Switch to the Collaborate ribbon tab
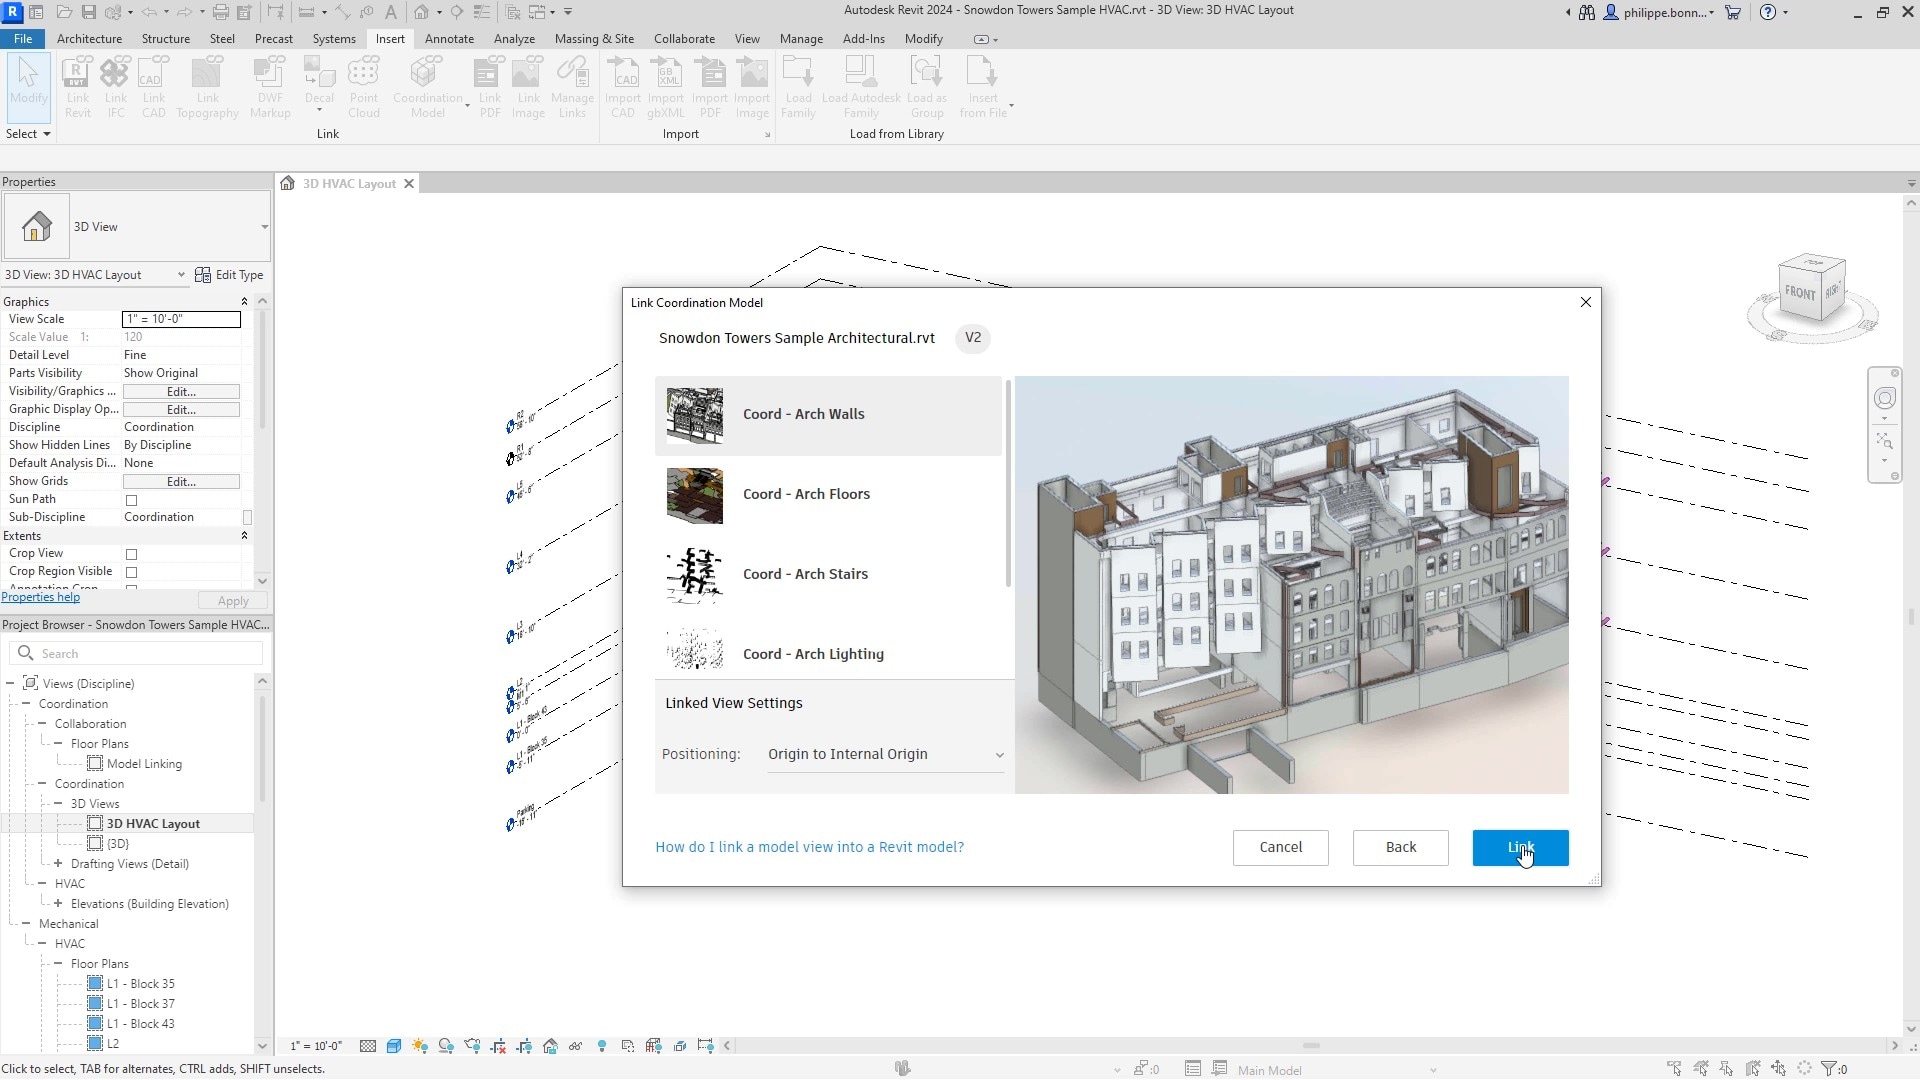The height and width of the screenshot is (1080, 1920). pyautogui.click(x=684, y=39)
